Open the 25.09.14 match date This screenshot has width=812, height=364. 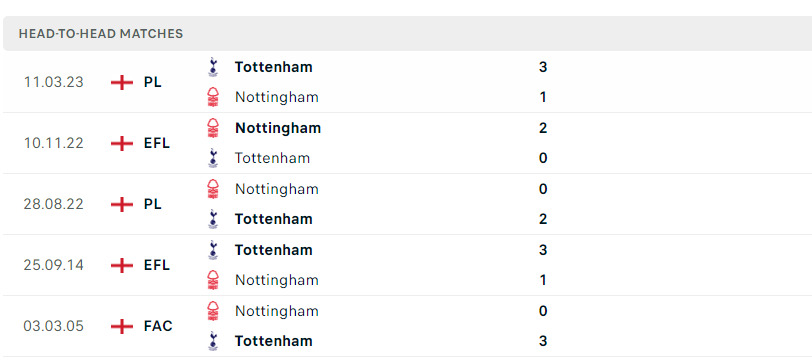tap(53, 265)
